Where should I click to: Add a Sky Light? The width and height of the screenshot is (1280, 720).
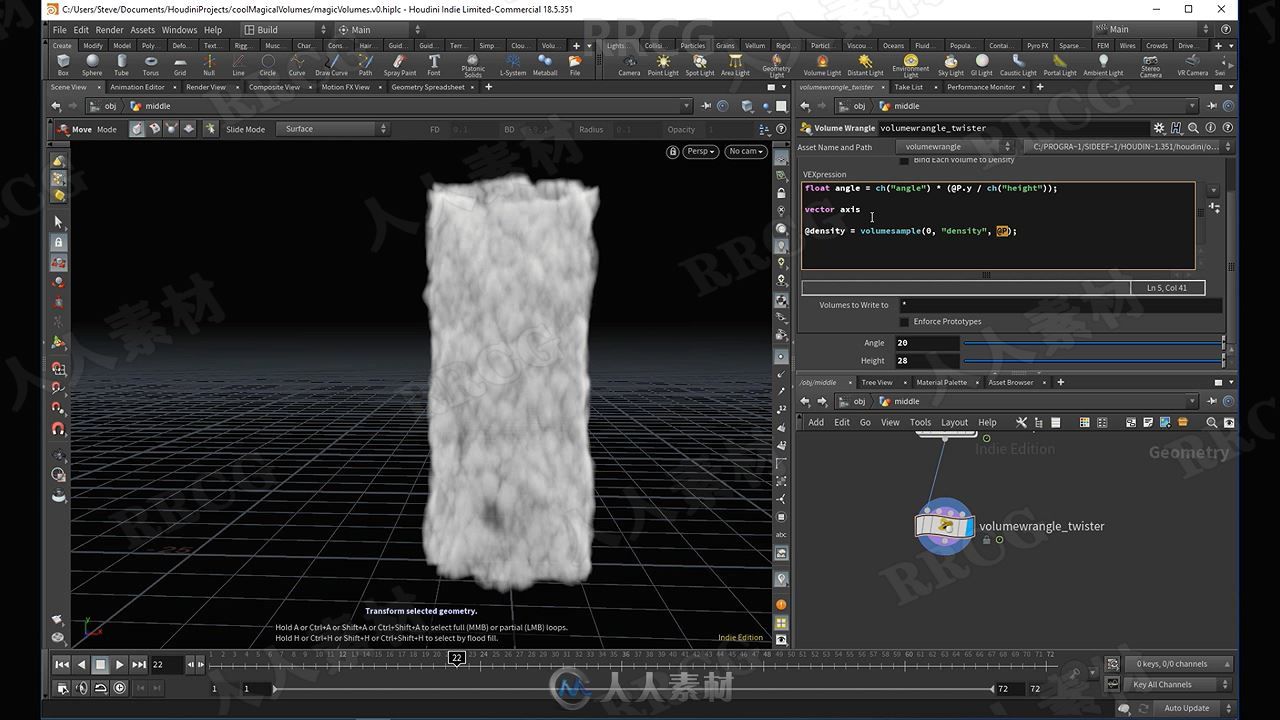pos(951,65)
